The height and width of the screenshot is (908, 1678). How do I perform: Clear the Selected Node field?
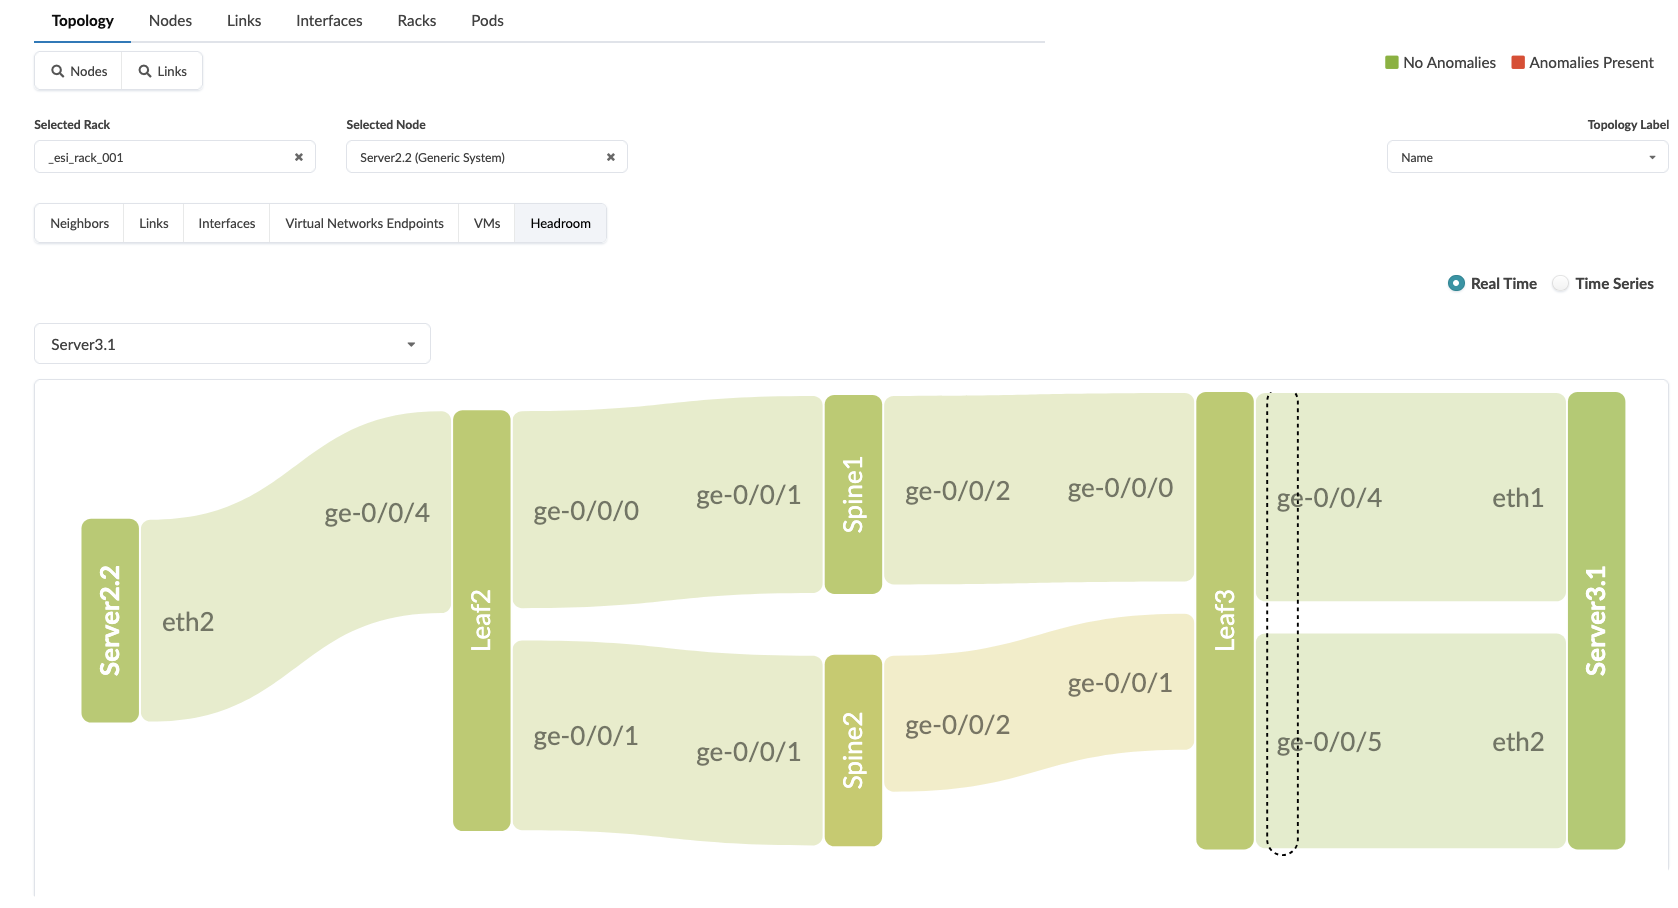(610, 157)
